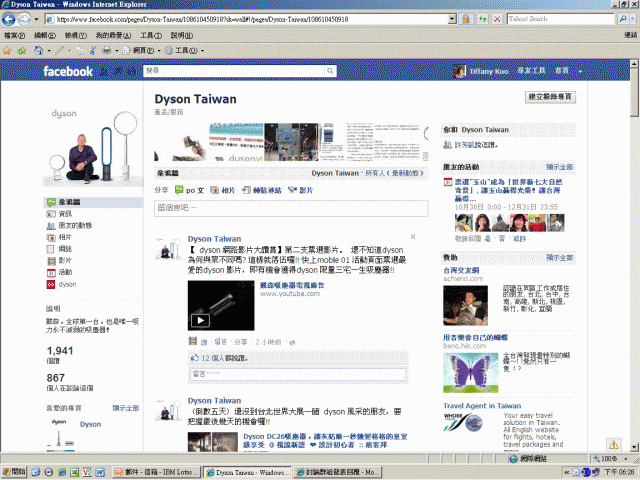Hide the first Dyson Taiwan post (x)
Image resolution: width=640 pixels, height=480 pixels.
pyautogui.click(x=413, y=236)
